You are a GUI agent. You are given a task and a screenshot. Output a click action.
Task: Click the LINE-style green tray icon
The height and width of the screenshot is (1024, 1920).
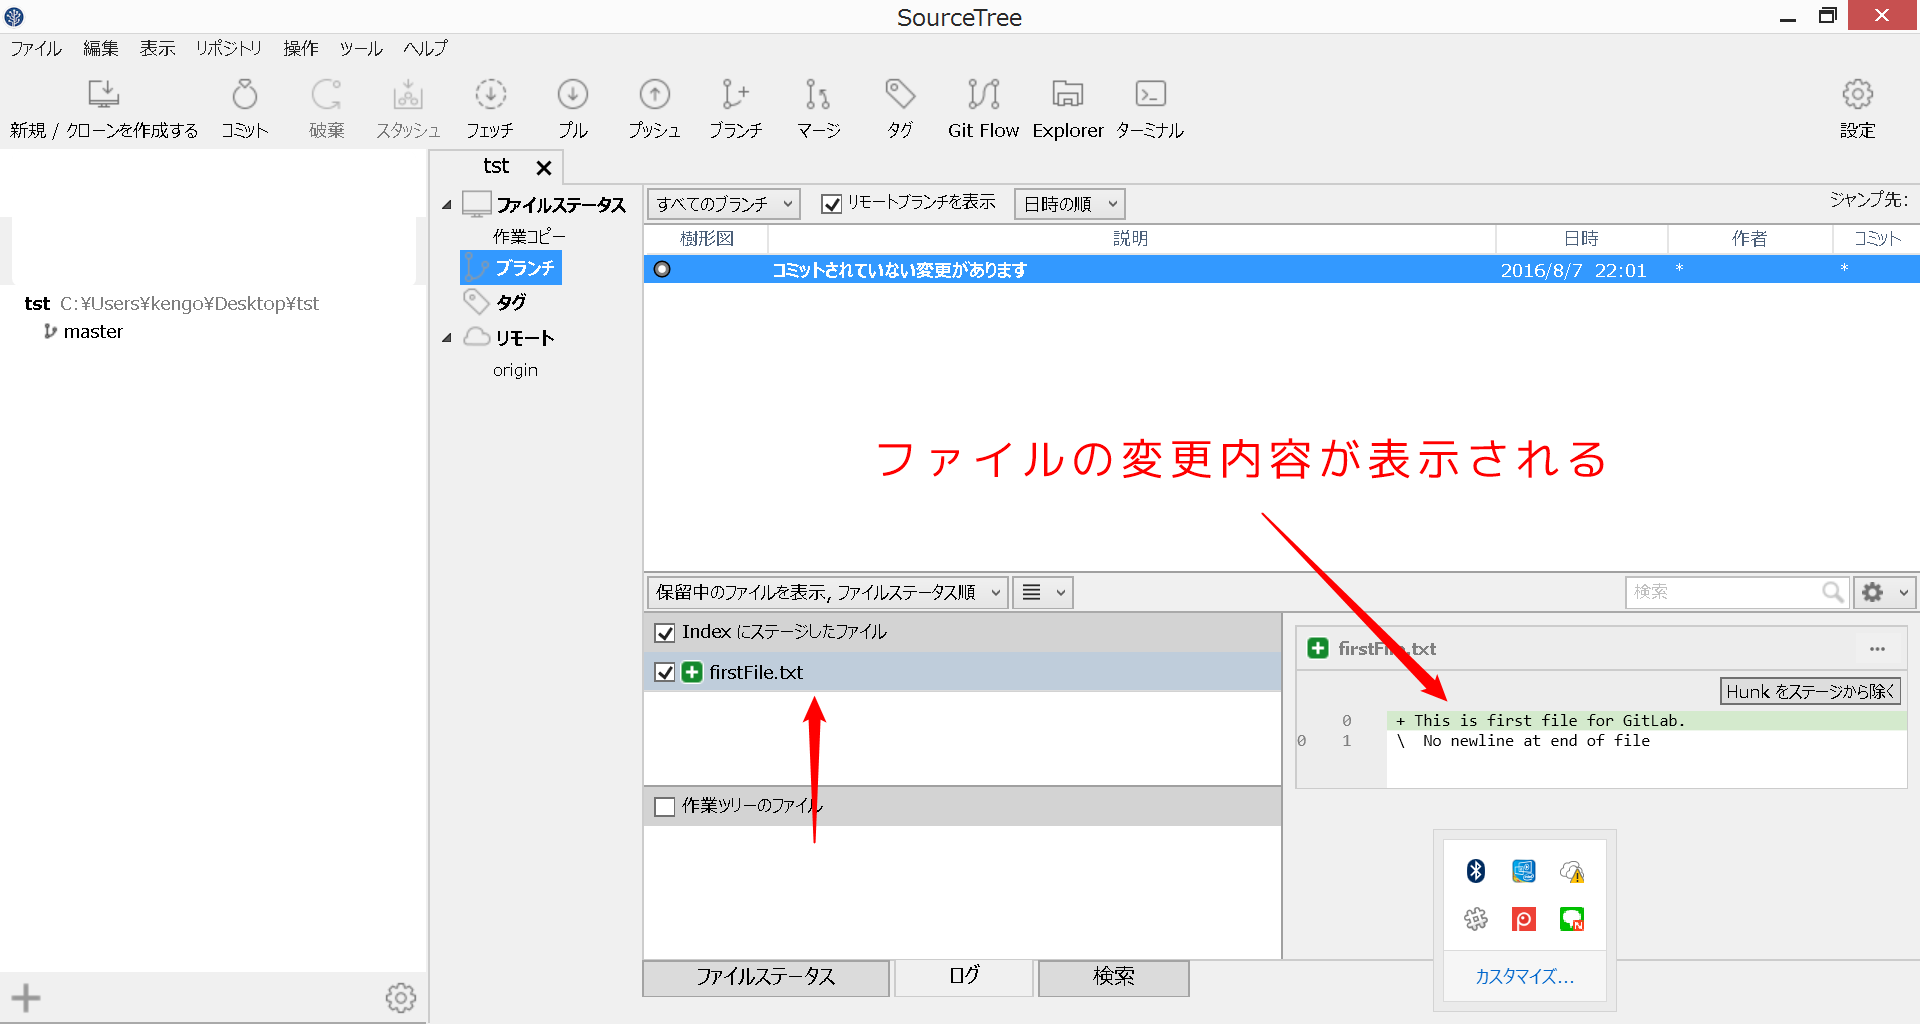pyautogui.click(x=1572, y=919)
